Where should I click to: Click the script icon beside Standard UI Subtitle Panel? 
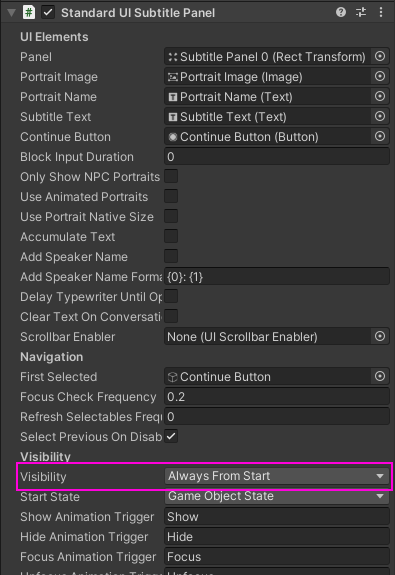click(29, 12)
